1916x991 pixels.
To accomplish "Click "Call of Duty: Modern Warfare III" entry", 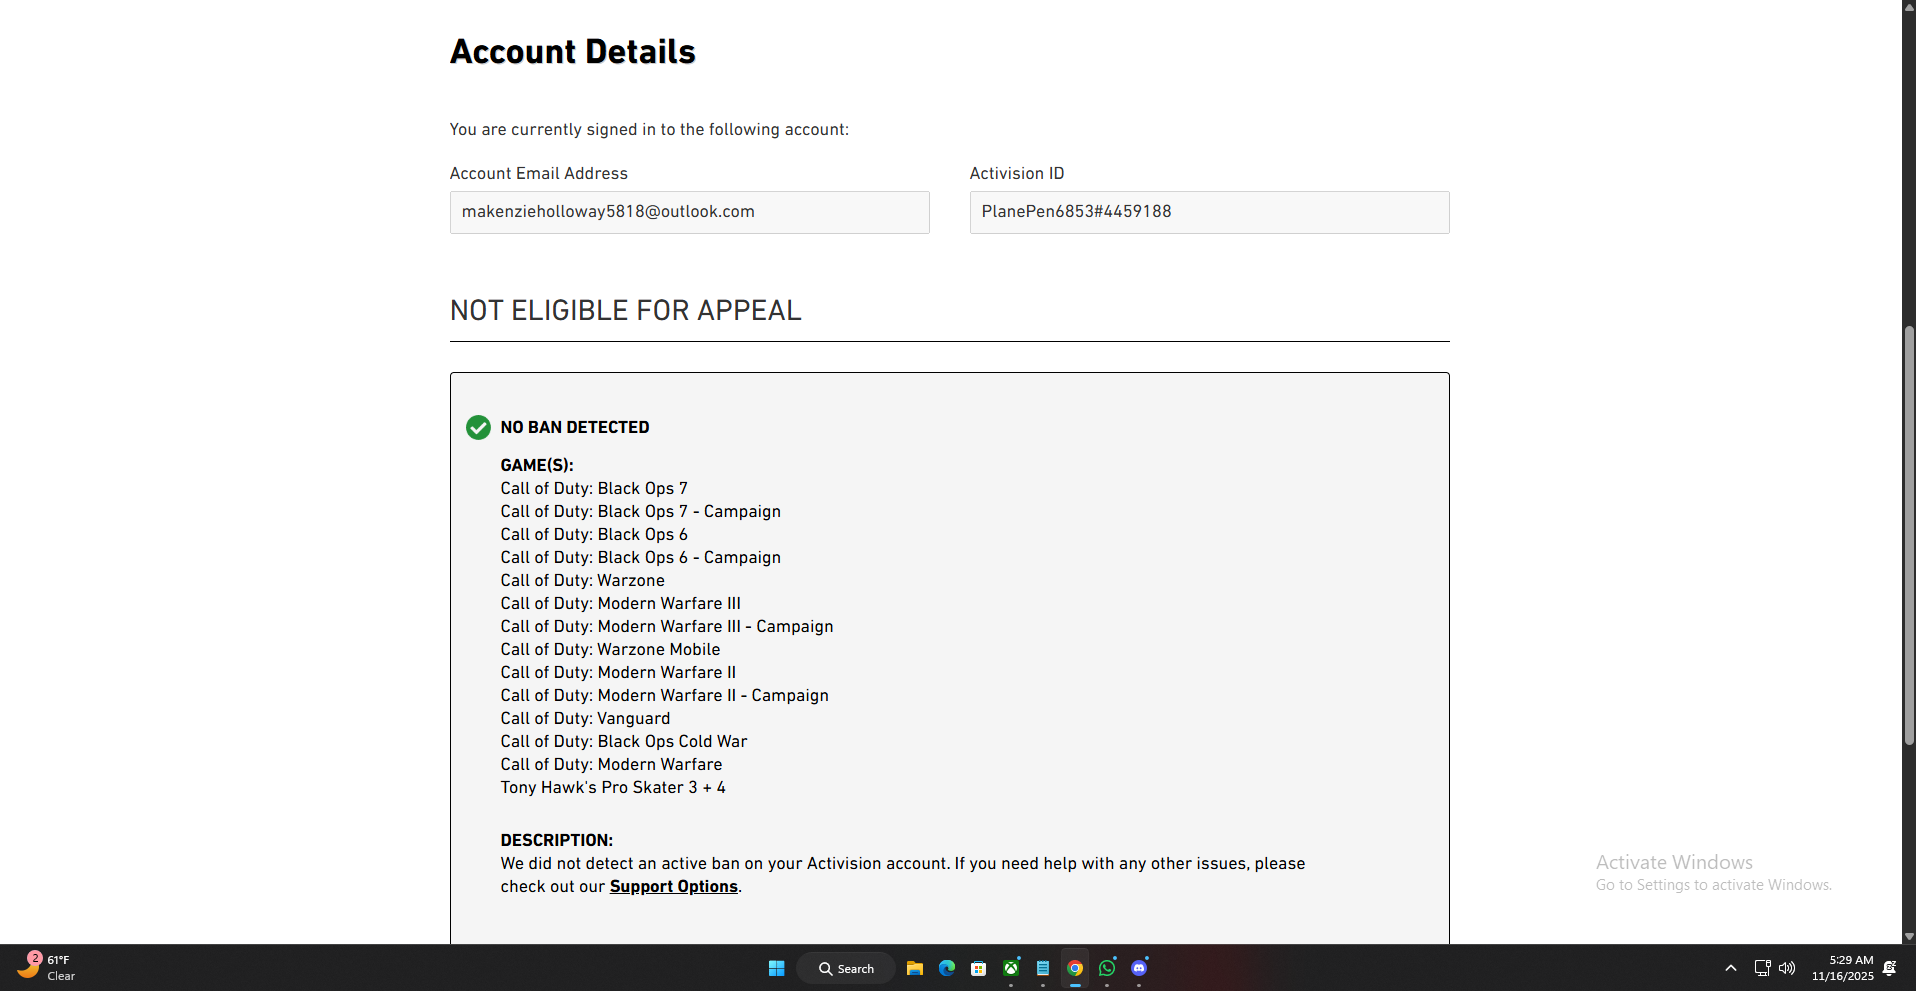I will (621, 603).
